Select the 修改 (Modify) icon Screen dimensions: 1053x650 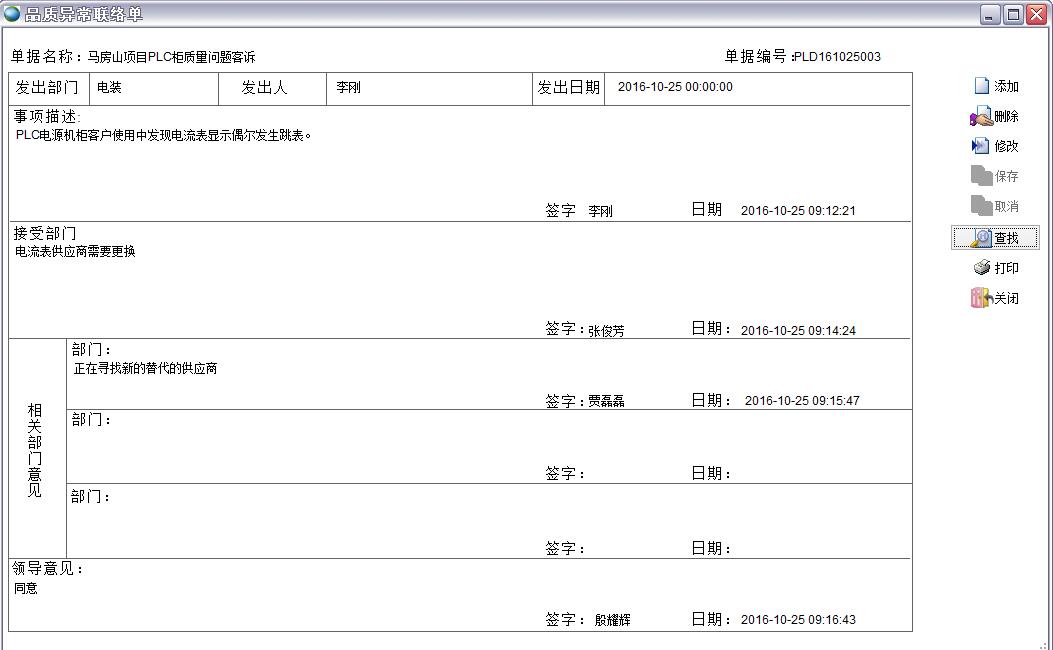[997, 146]
